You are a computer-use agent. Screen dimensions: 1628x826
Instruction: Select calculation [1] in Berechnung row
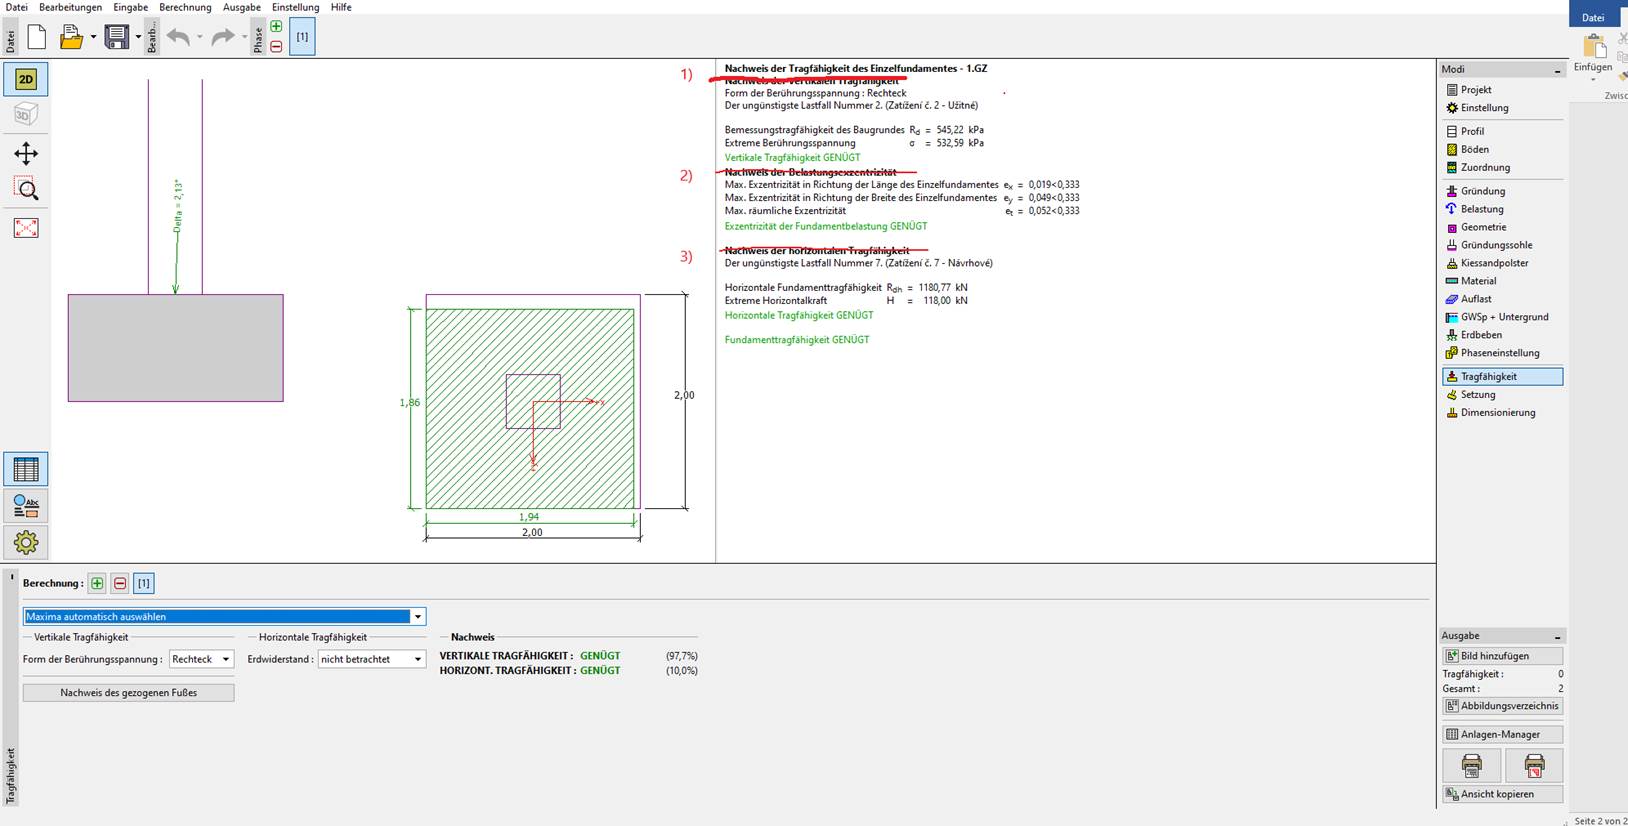(x=144, y=583)
